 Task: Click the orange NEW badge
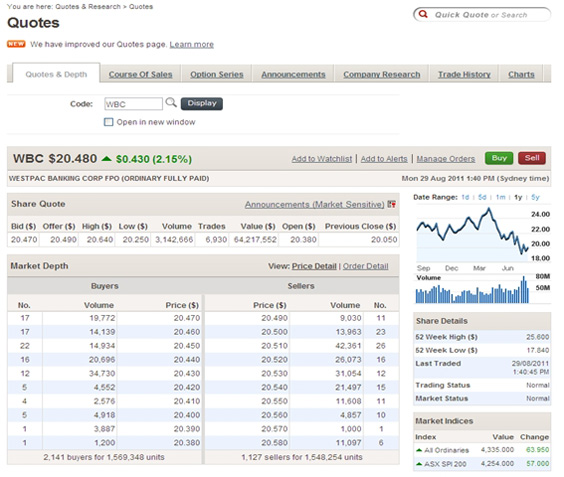tap(16, 44)
